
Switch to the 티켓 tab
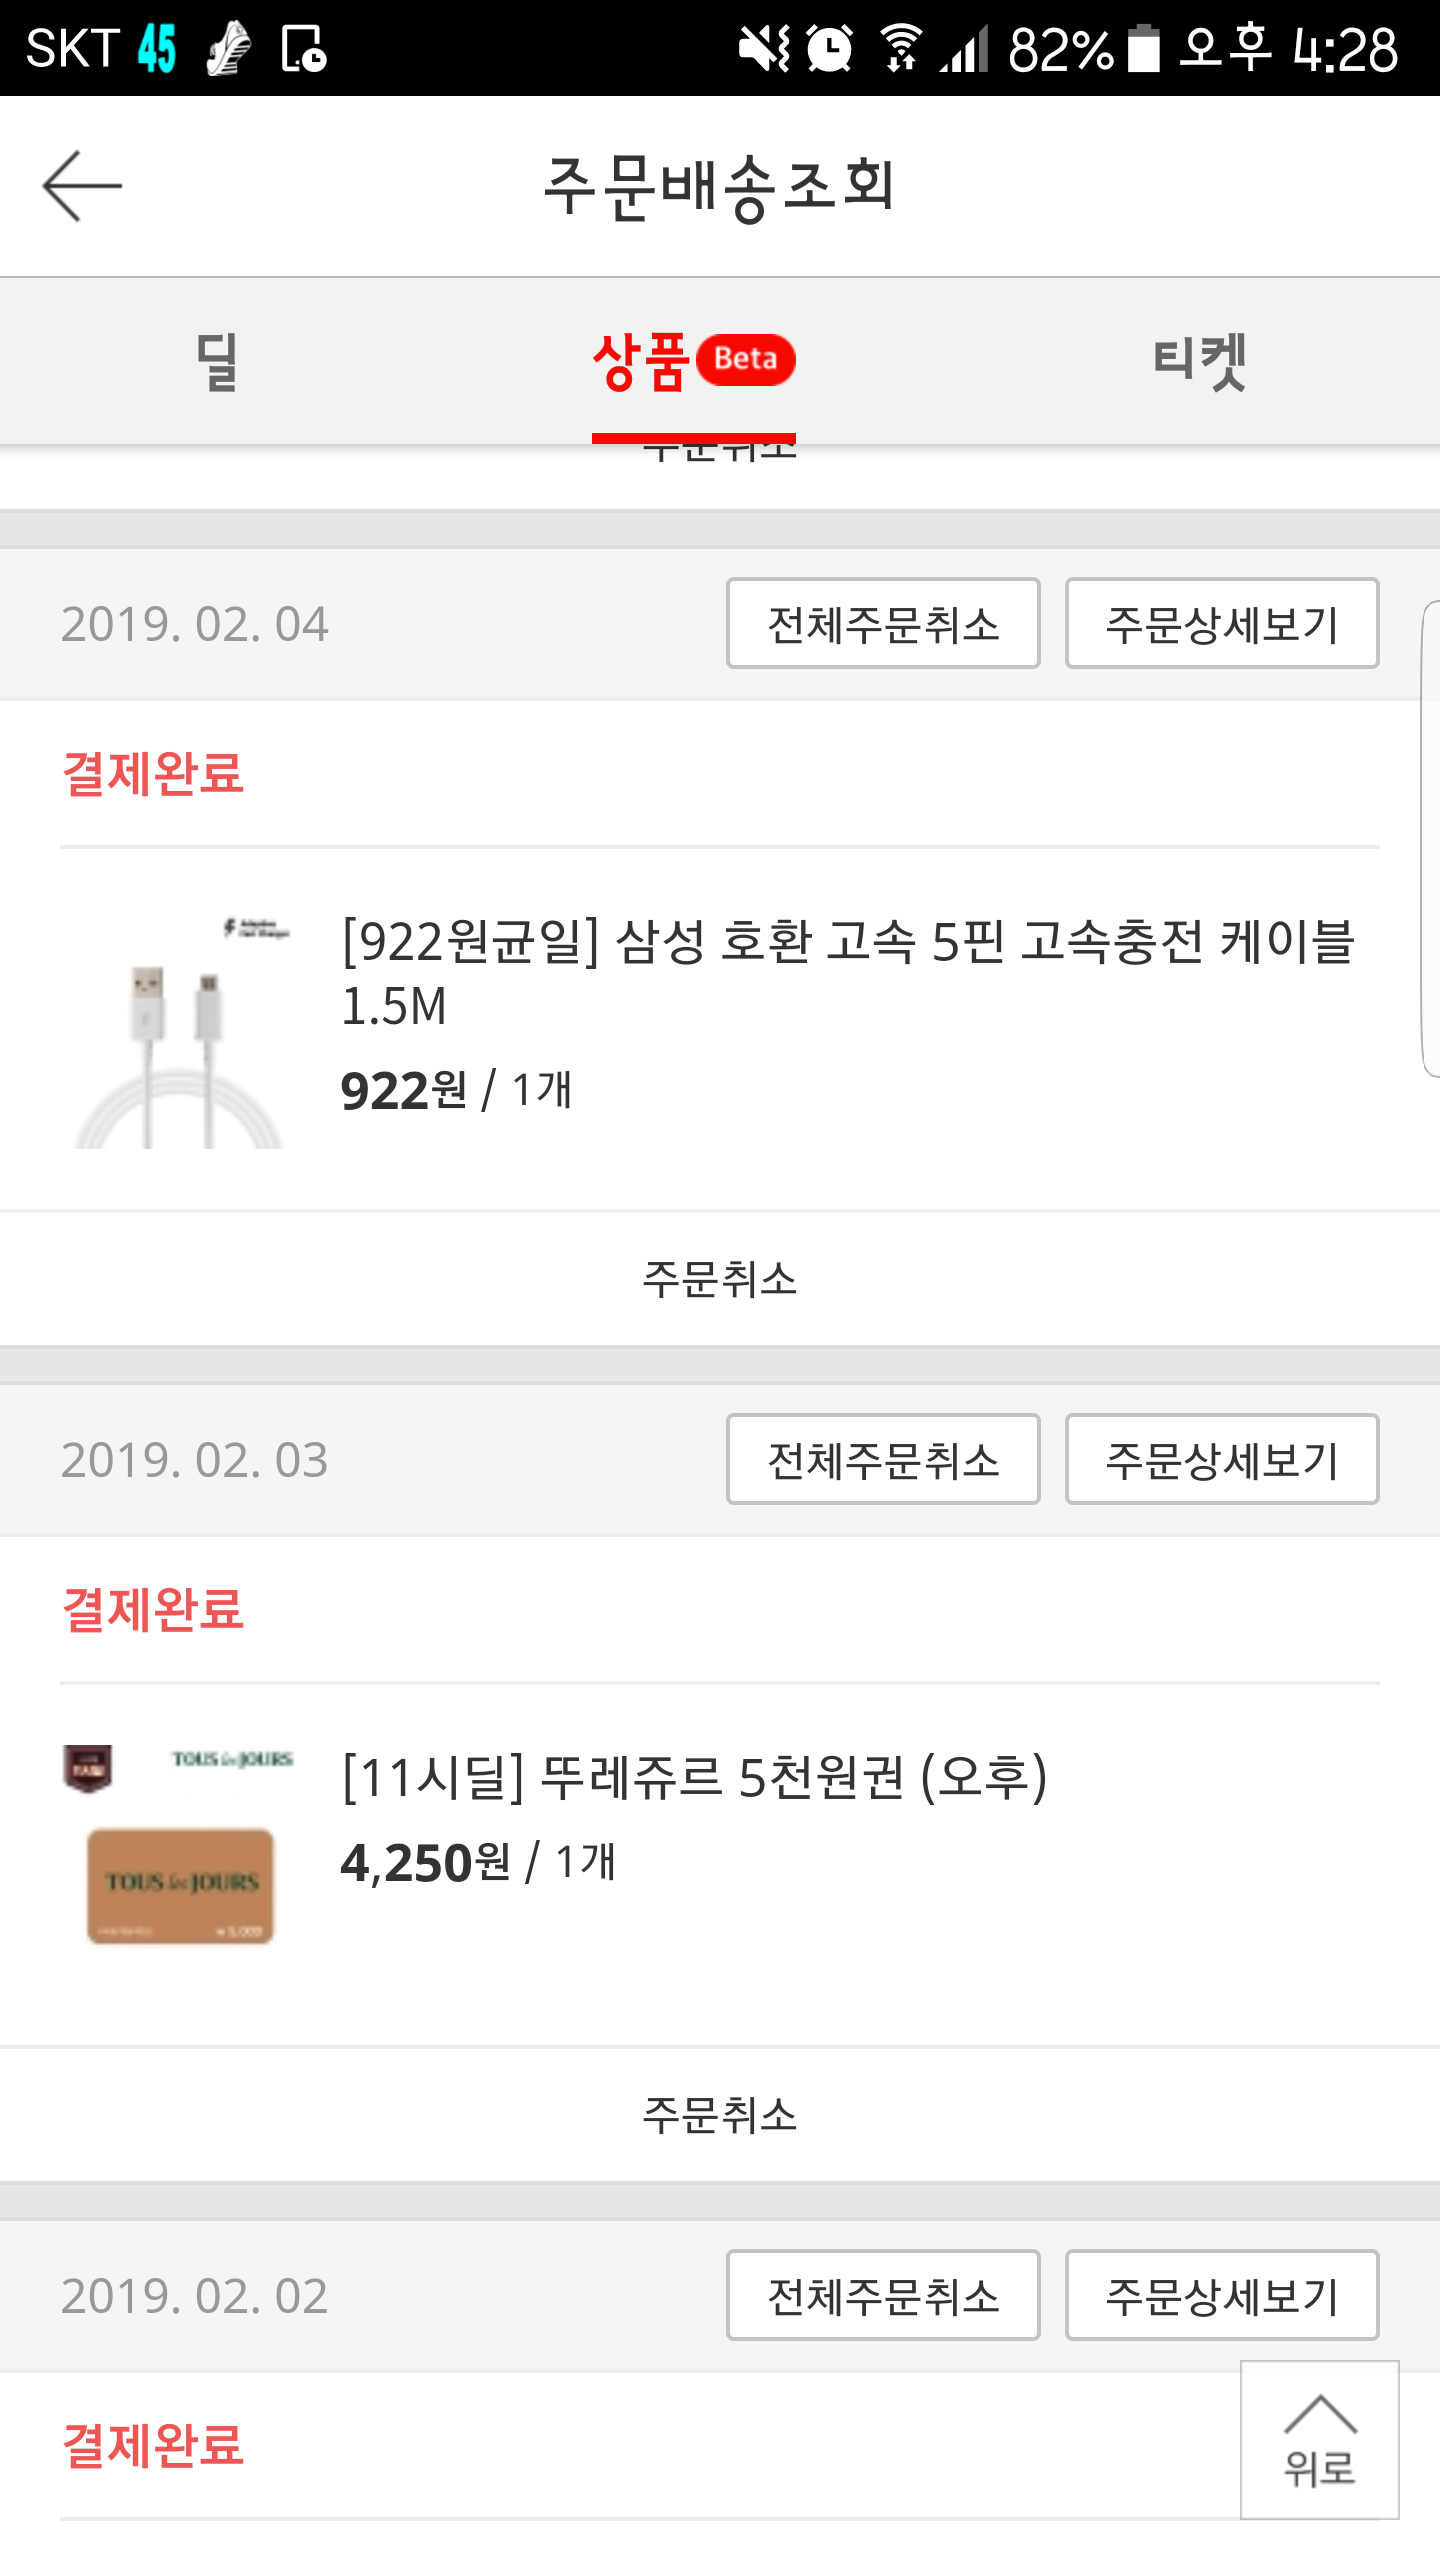click(x=1199, y=361)
